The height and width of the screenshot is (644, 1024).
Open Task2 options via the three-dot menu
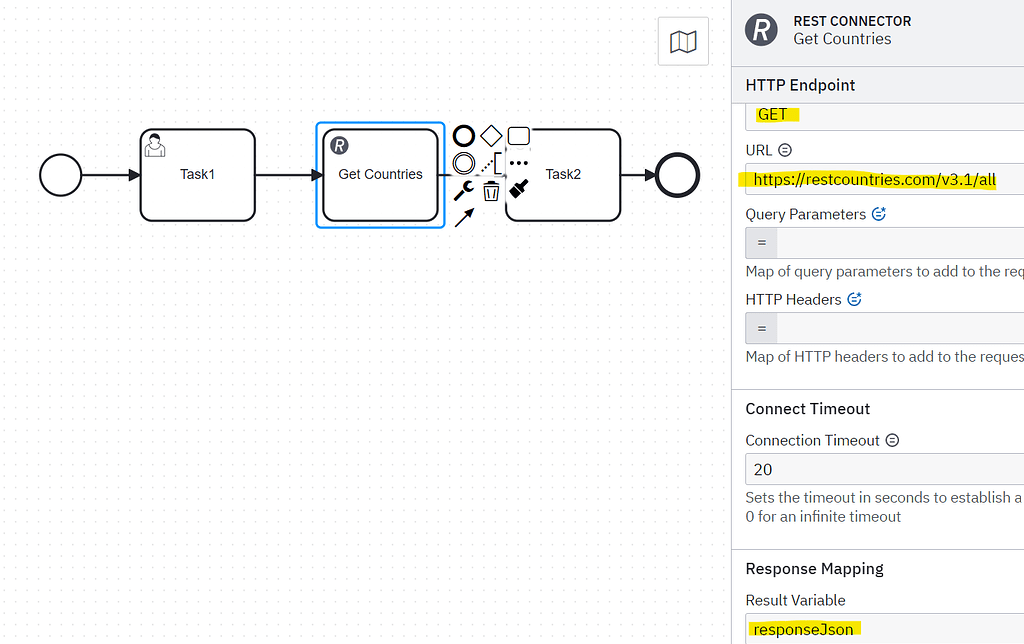(519, 162)
